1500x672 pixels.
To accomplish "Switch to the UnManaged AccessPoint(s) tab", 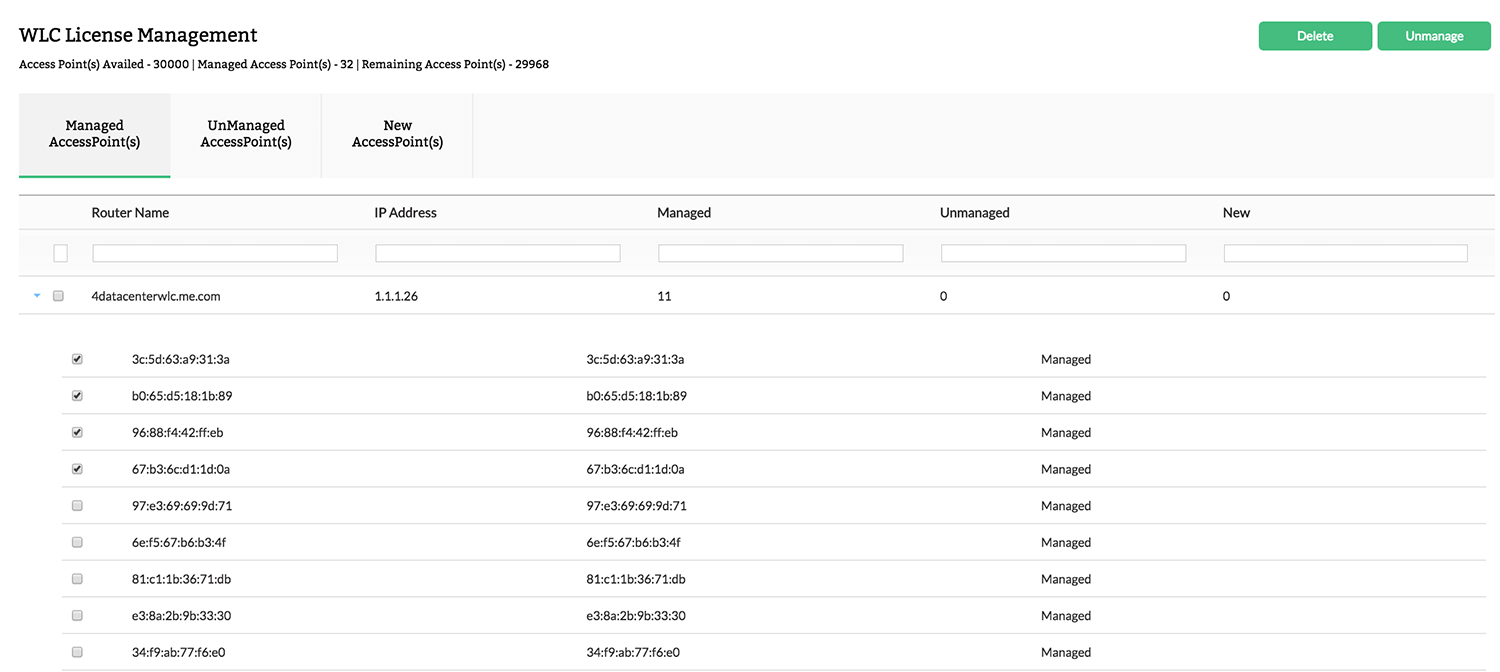I will [x=245, y=133].
